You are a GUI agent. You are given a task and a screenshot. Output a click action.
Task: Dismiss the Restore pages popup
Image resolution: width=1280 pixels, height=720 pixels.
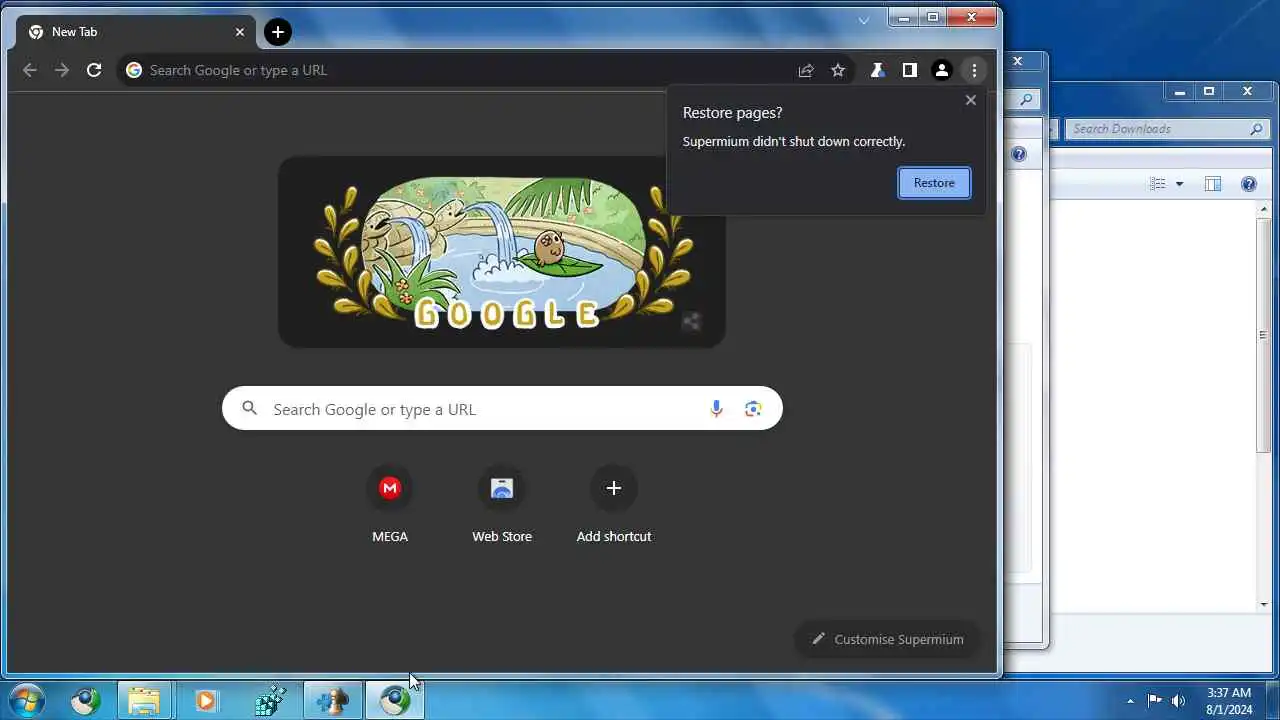[970, 100]
